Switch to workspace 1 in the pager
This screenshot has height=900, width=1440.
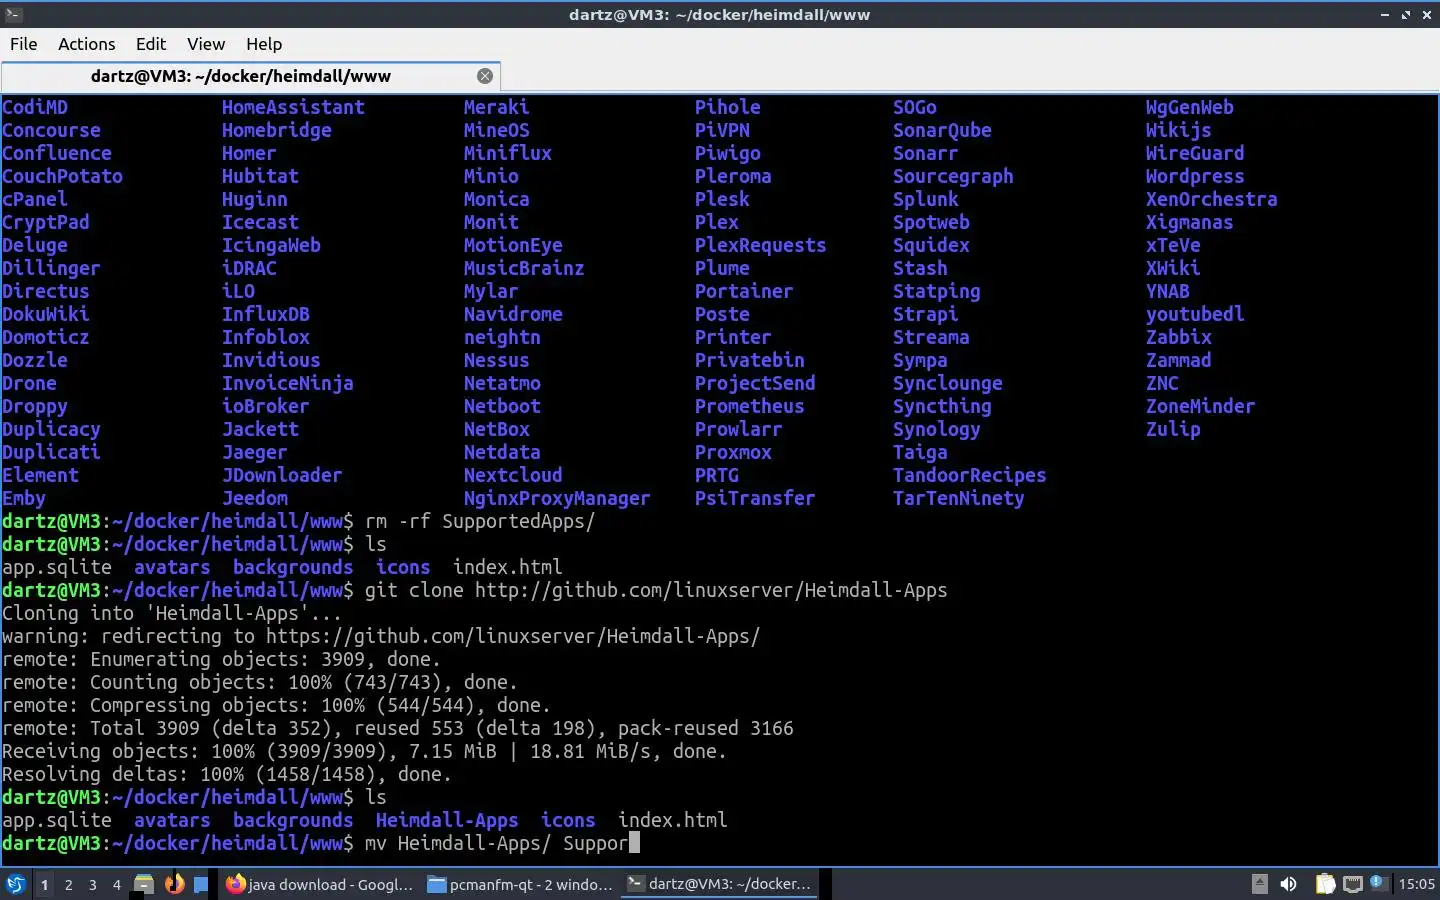point(44,884)
